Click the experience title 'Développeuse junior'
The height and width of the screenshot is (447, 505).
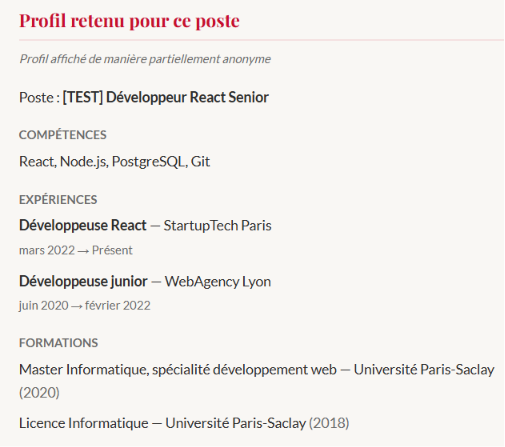pyautogui.click(x=83, y=281)
